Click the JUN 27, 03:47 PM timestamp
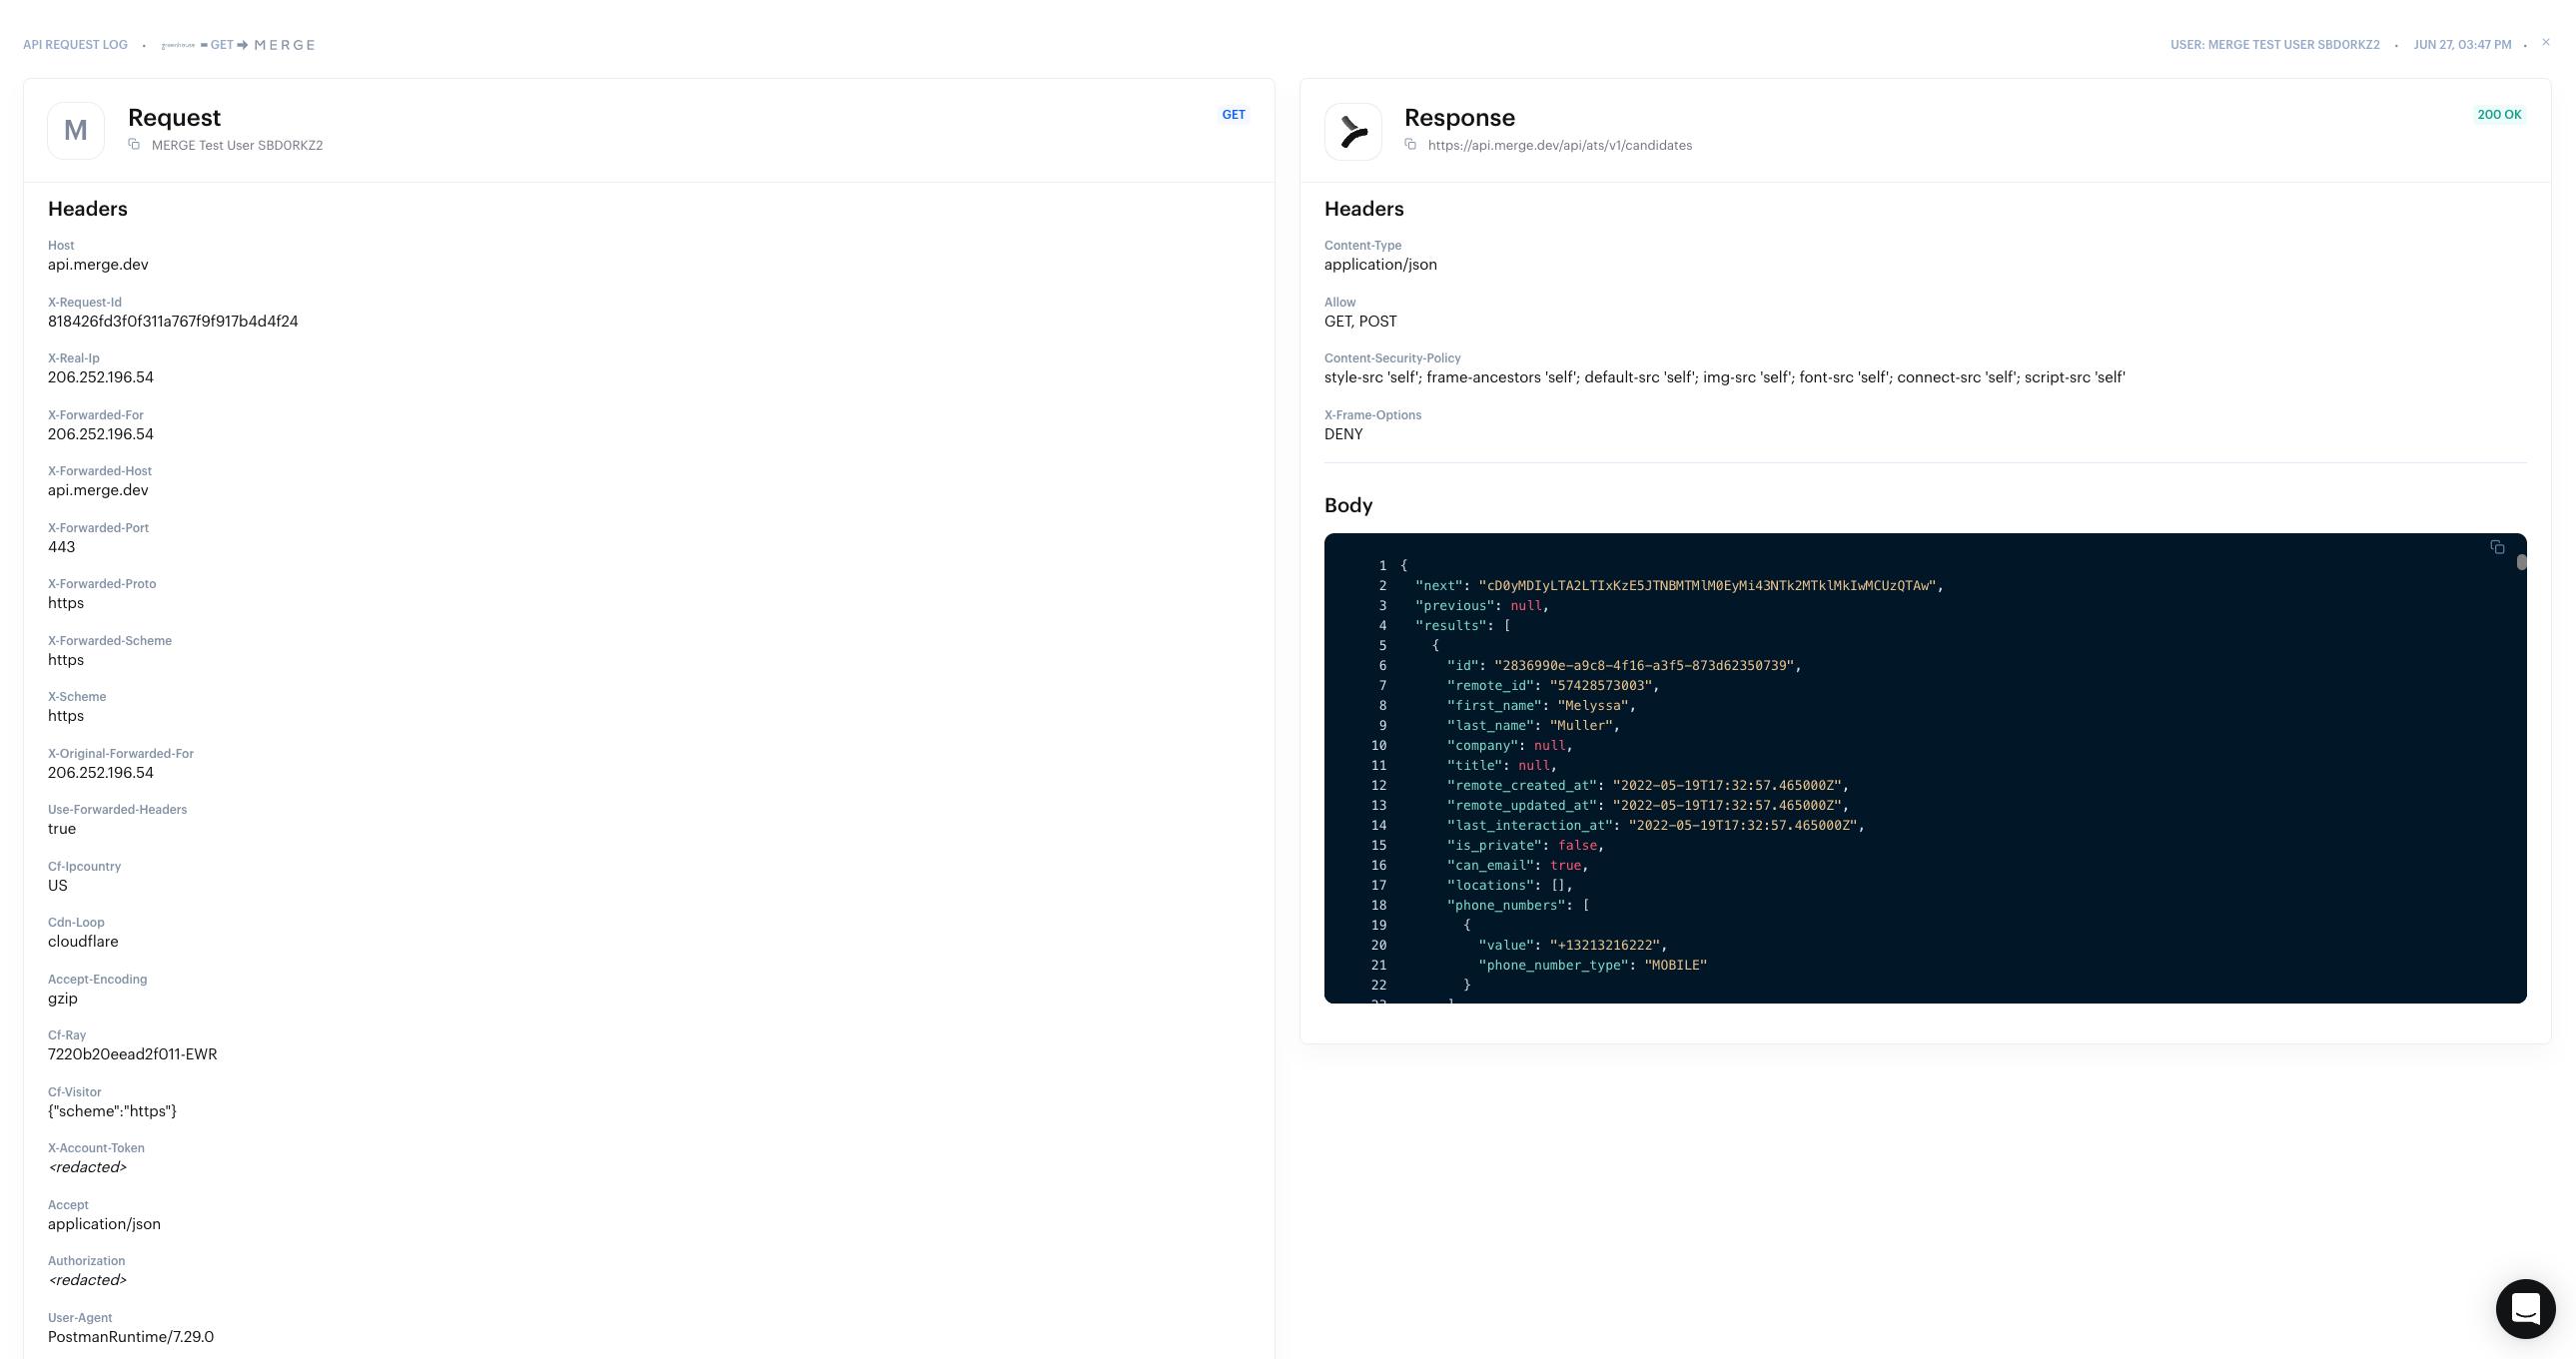2576x1359 pixels. click(2462, 45)
